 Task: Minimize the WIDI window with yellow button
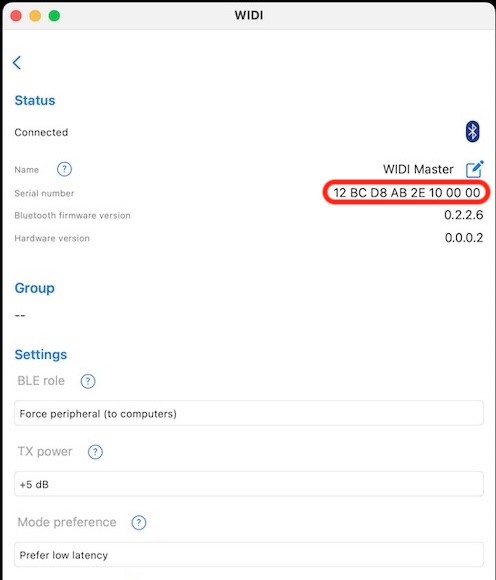click(x=35, y=16)
